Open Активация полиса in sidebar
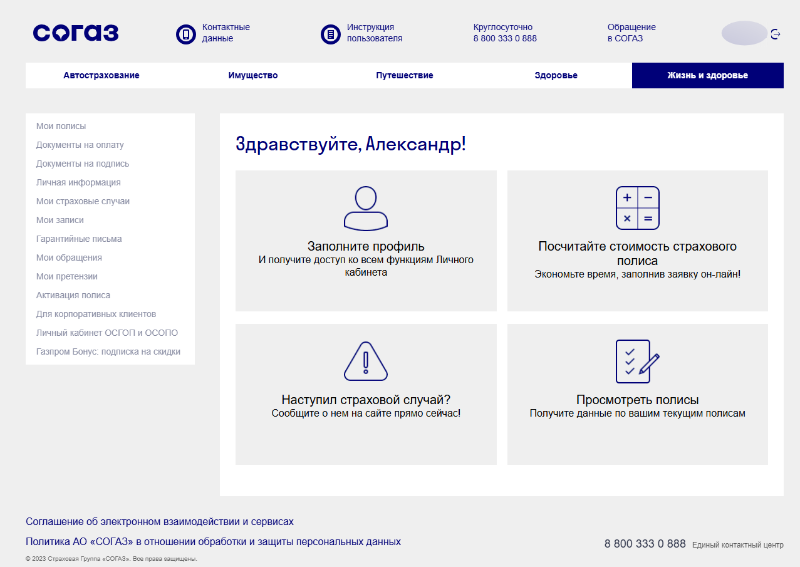 pyautogui.click(x=73, y=295)
